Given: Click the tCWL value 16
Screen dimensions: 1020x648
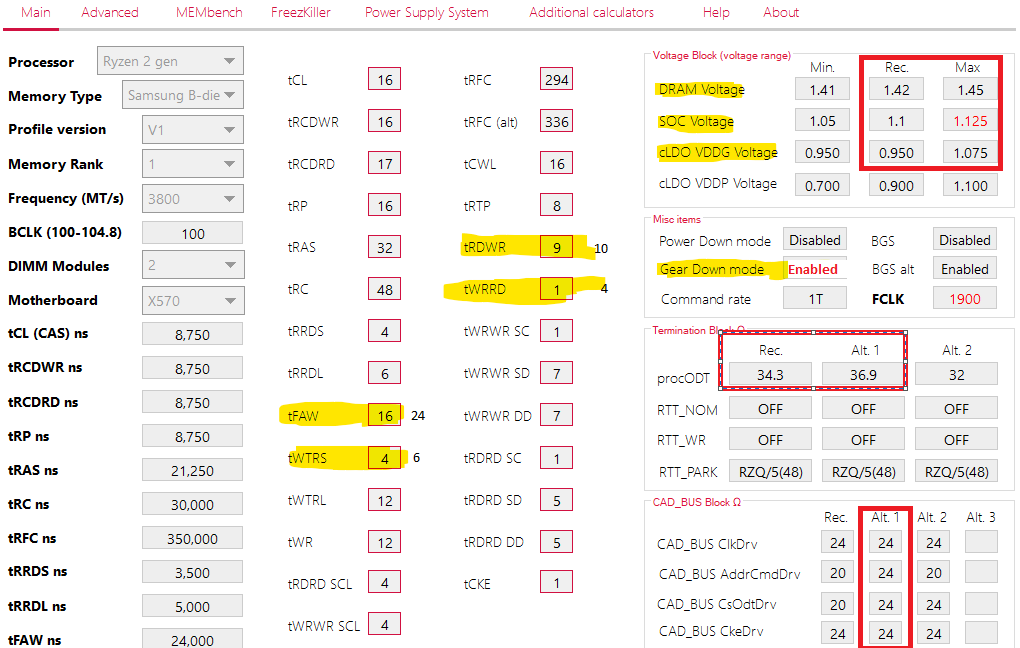Looking at the screenshot, I should click(x=556, y=163).
